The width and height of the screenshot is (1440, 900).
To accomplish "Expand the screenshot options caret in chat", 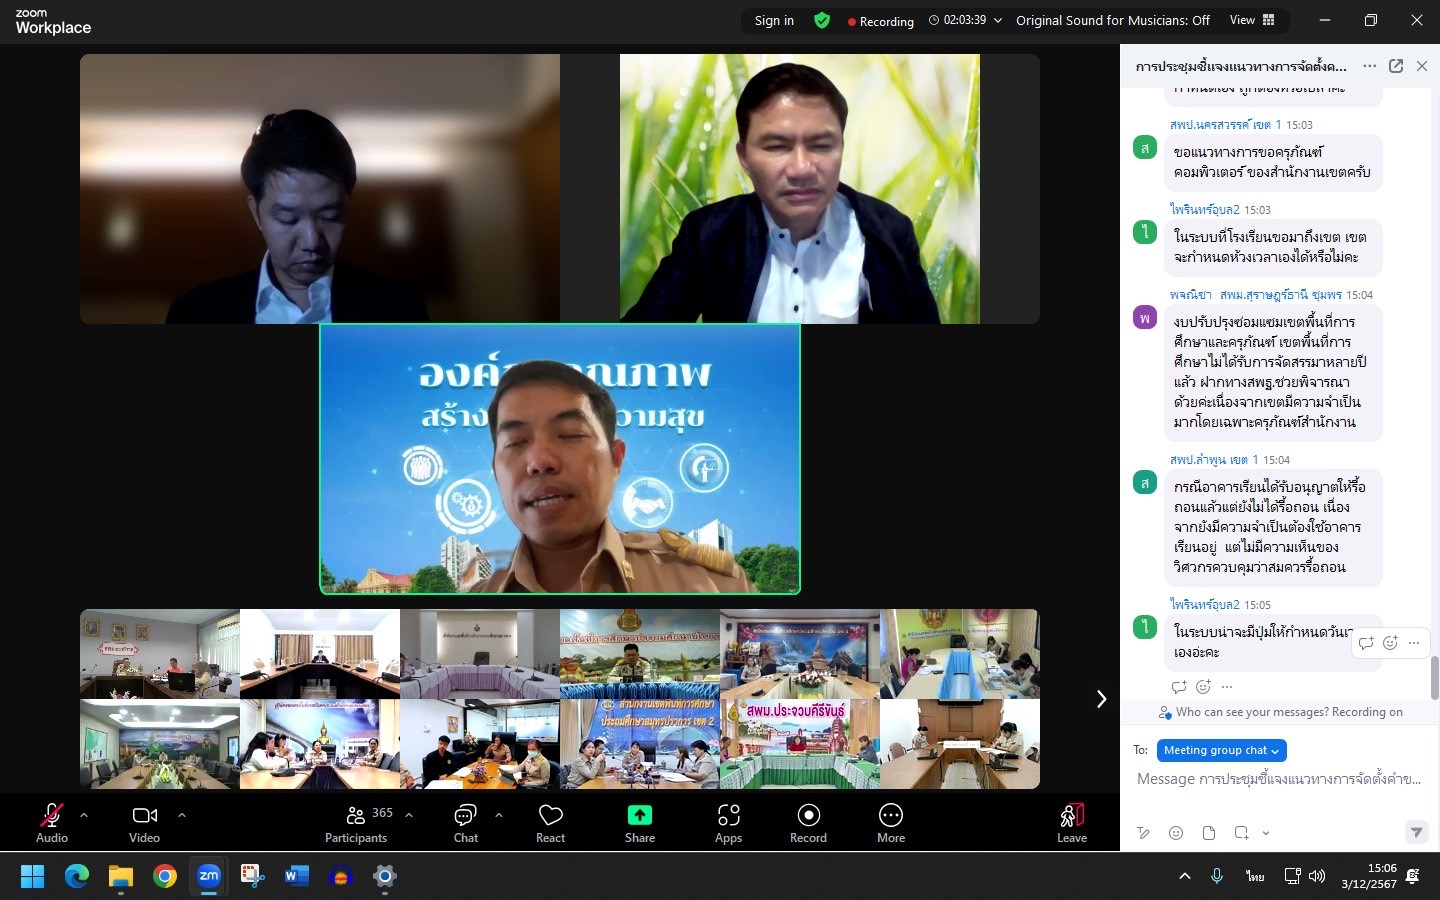I will point(1265,833).
